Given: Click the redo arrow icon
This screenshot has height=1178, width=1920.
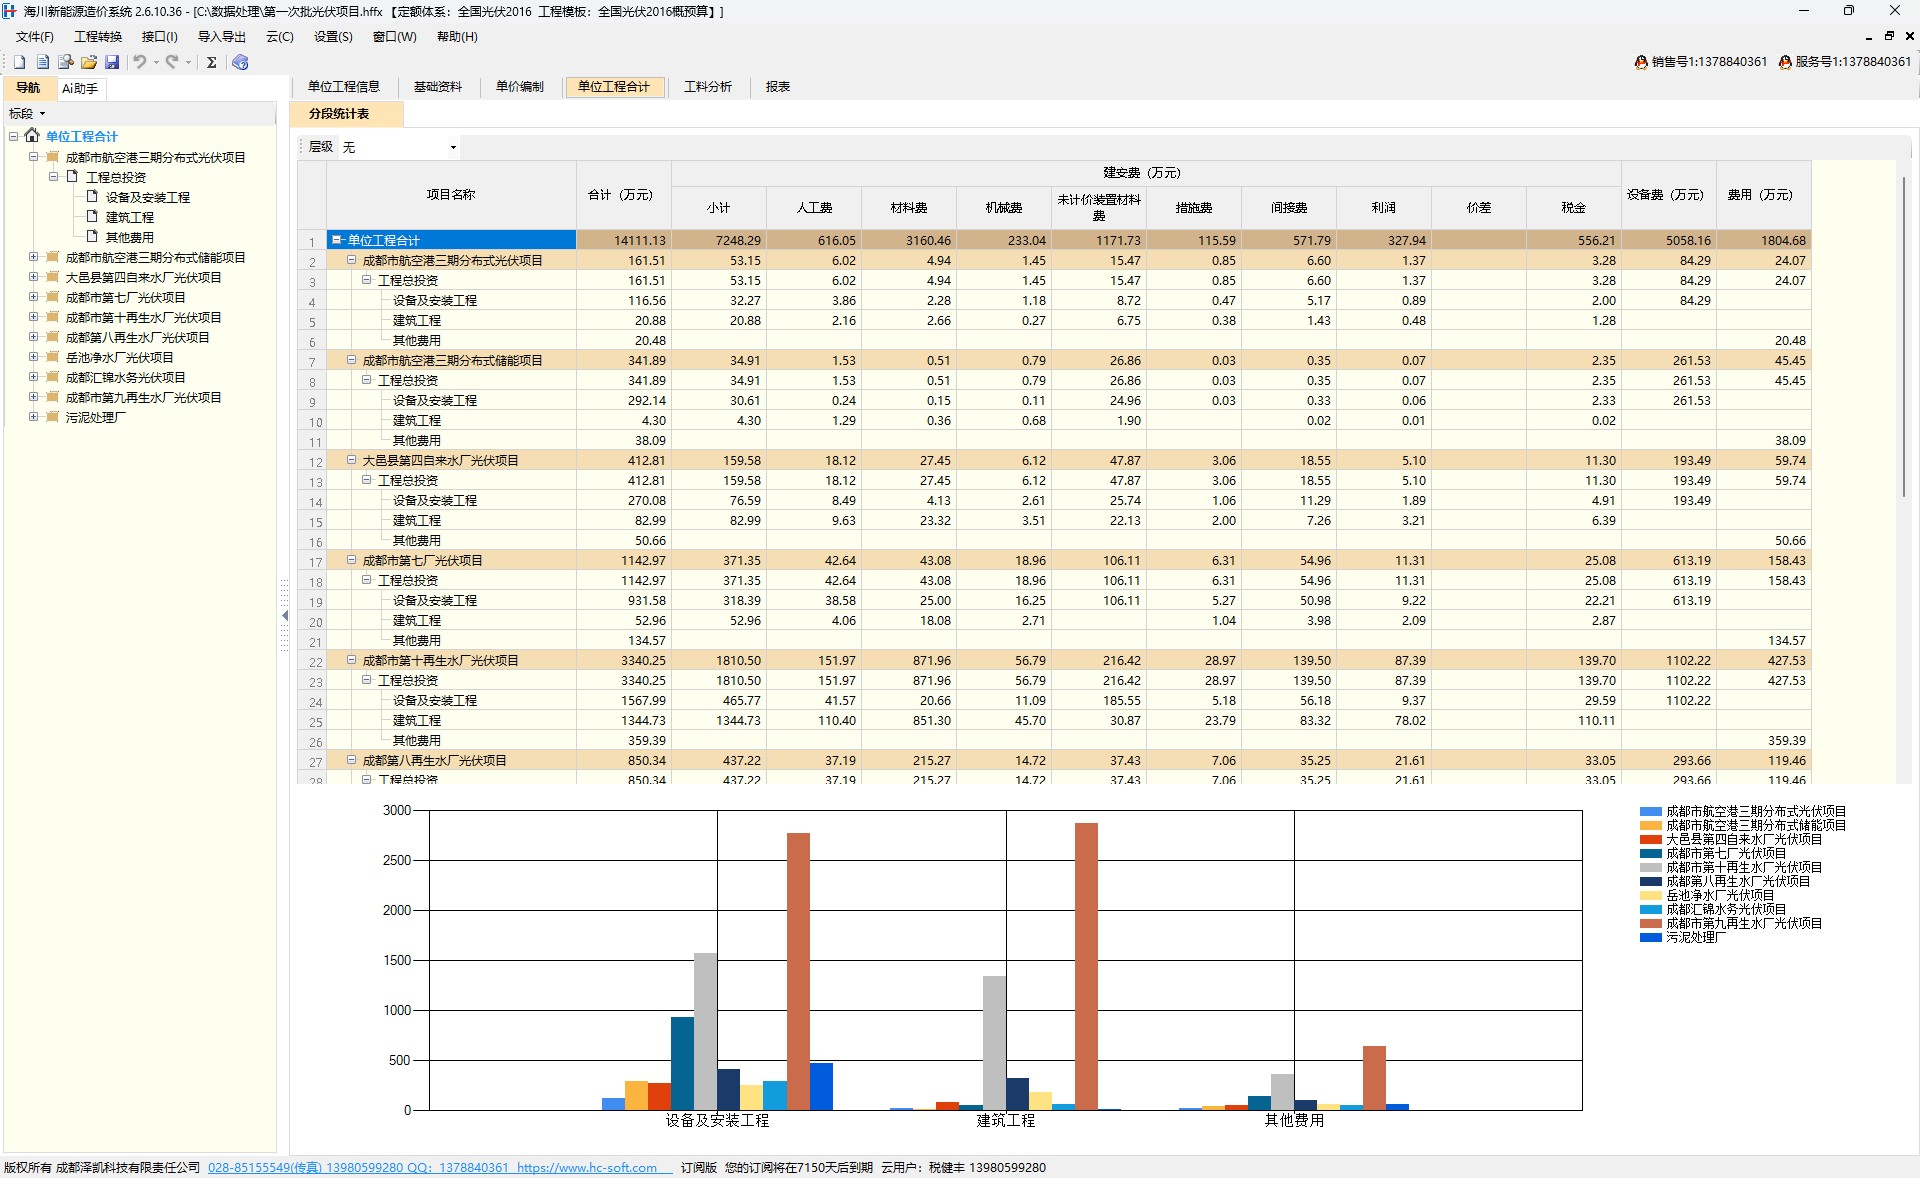Looking at the screenshot, I should [172, 62].
